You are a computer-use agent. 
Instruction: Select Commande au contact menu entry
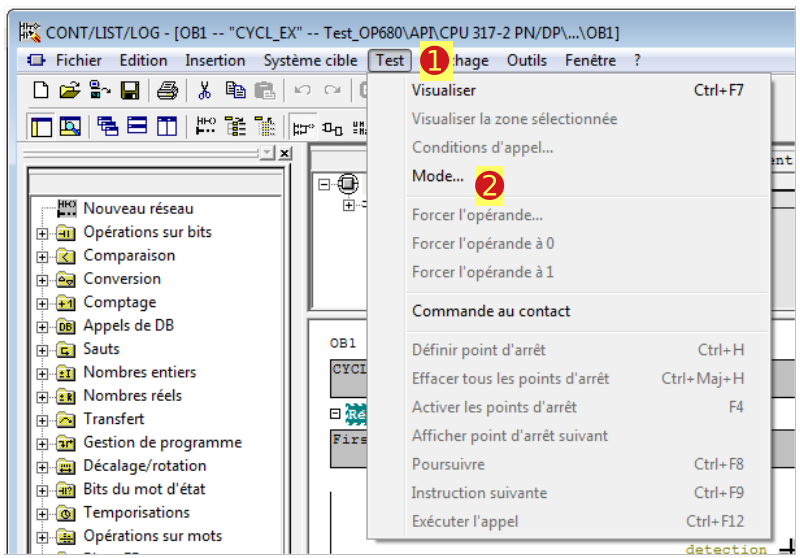(x=578, y=311)
